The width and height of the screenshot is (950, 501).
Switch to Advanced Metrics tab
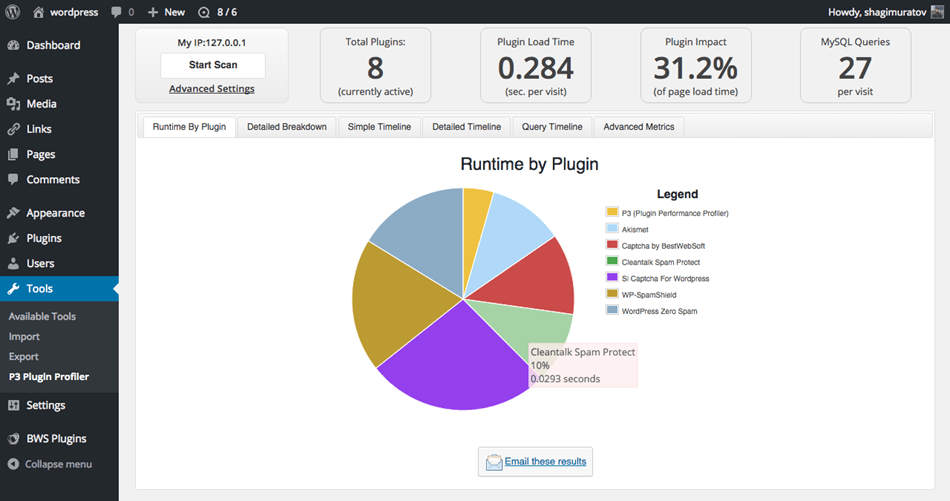coord(639,127)
